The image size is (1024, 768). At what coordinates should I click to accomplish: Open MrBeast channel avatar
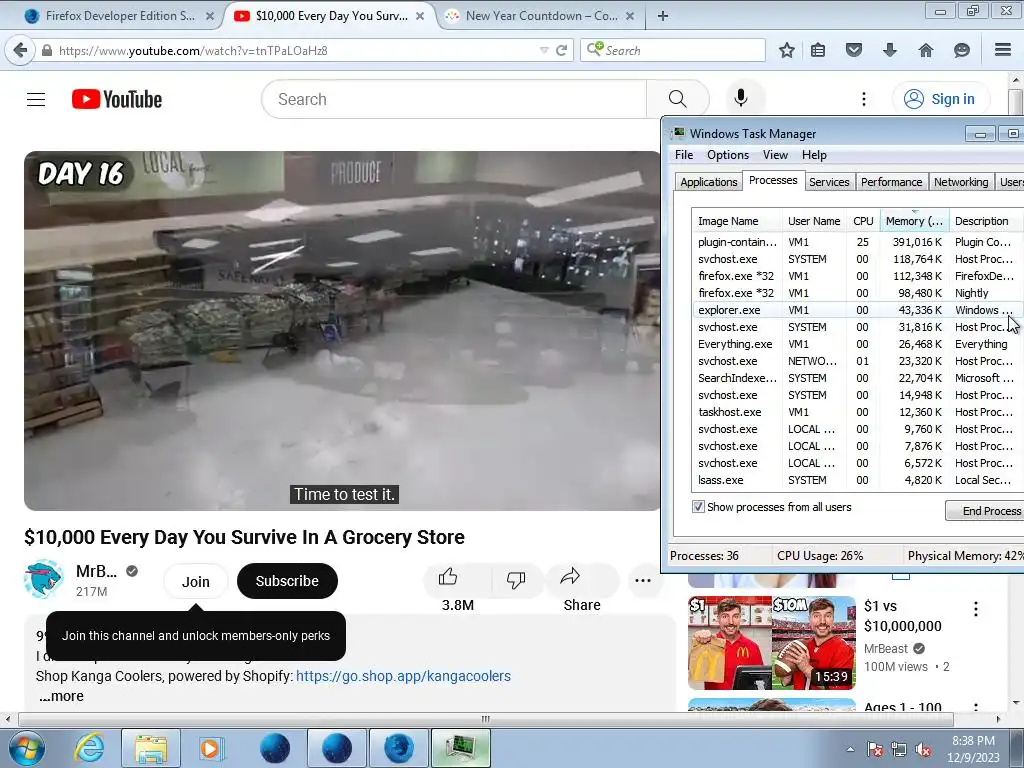click(x=43, y=579)
